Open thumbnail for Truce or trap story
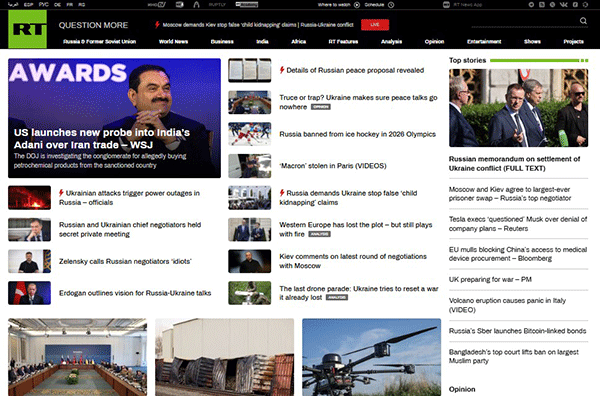This screenshot has height=396, width=600. pos(249,102)
